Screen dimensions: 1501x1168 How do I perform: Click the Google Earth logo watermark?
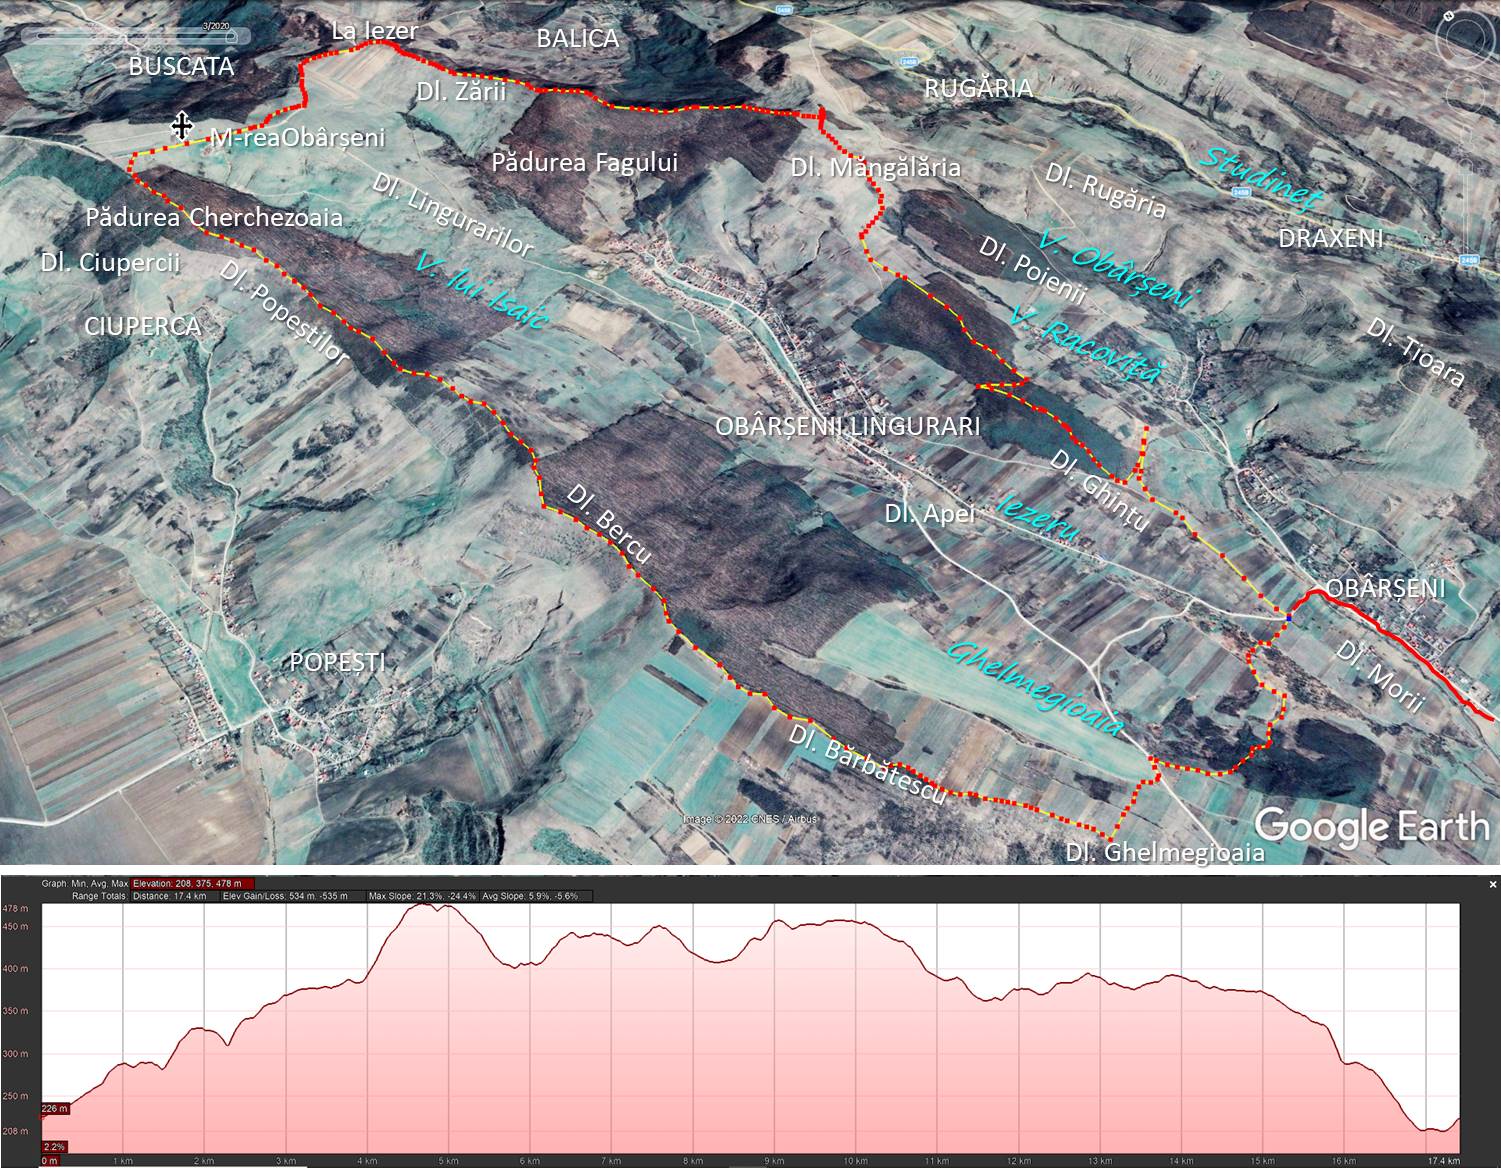(1371, 826)
